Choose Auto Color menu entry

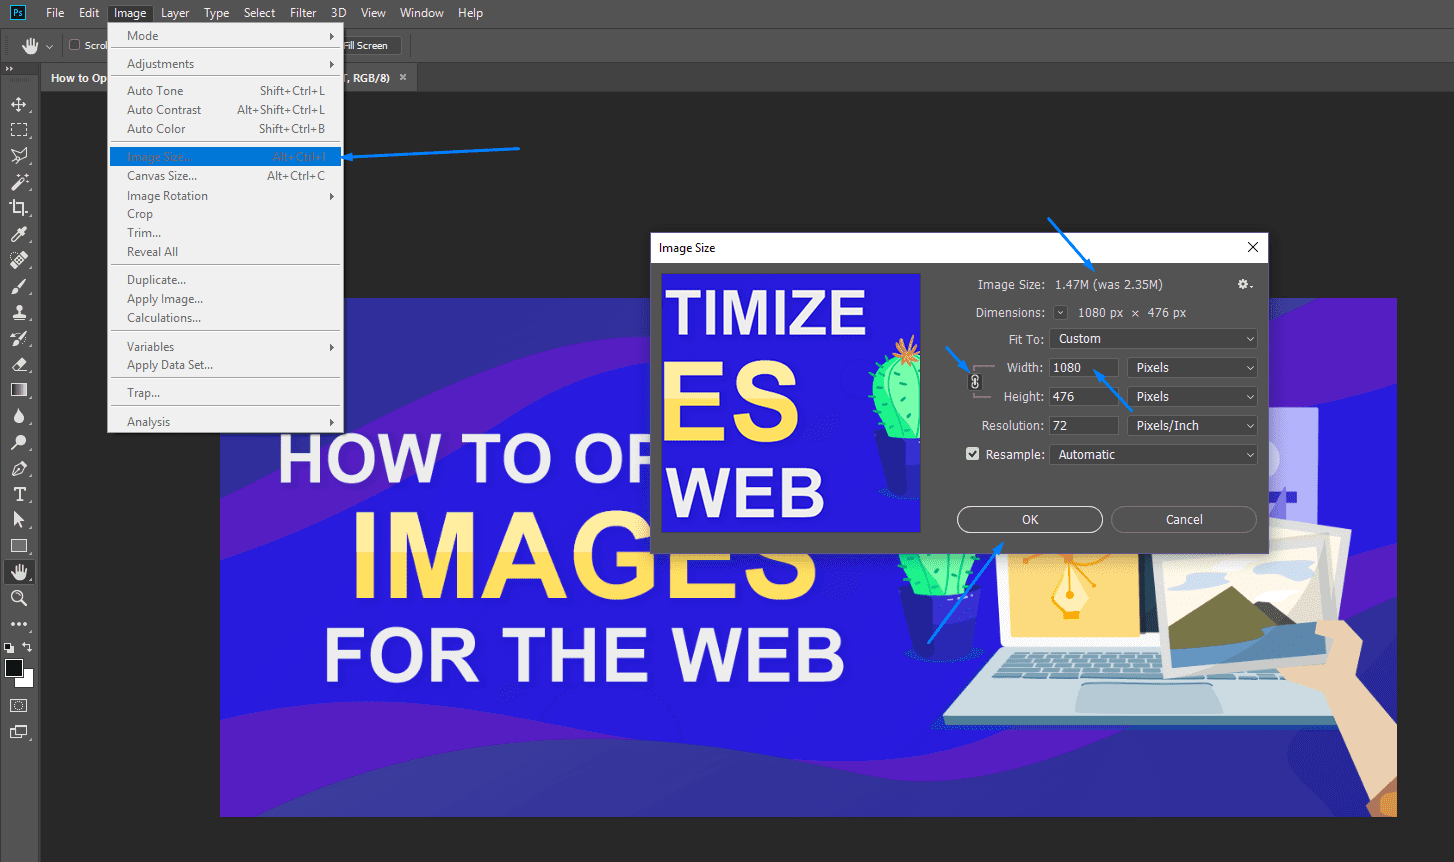pyautogui.click(x=225, y=129)
